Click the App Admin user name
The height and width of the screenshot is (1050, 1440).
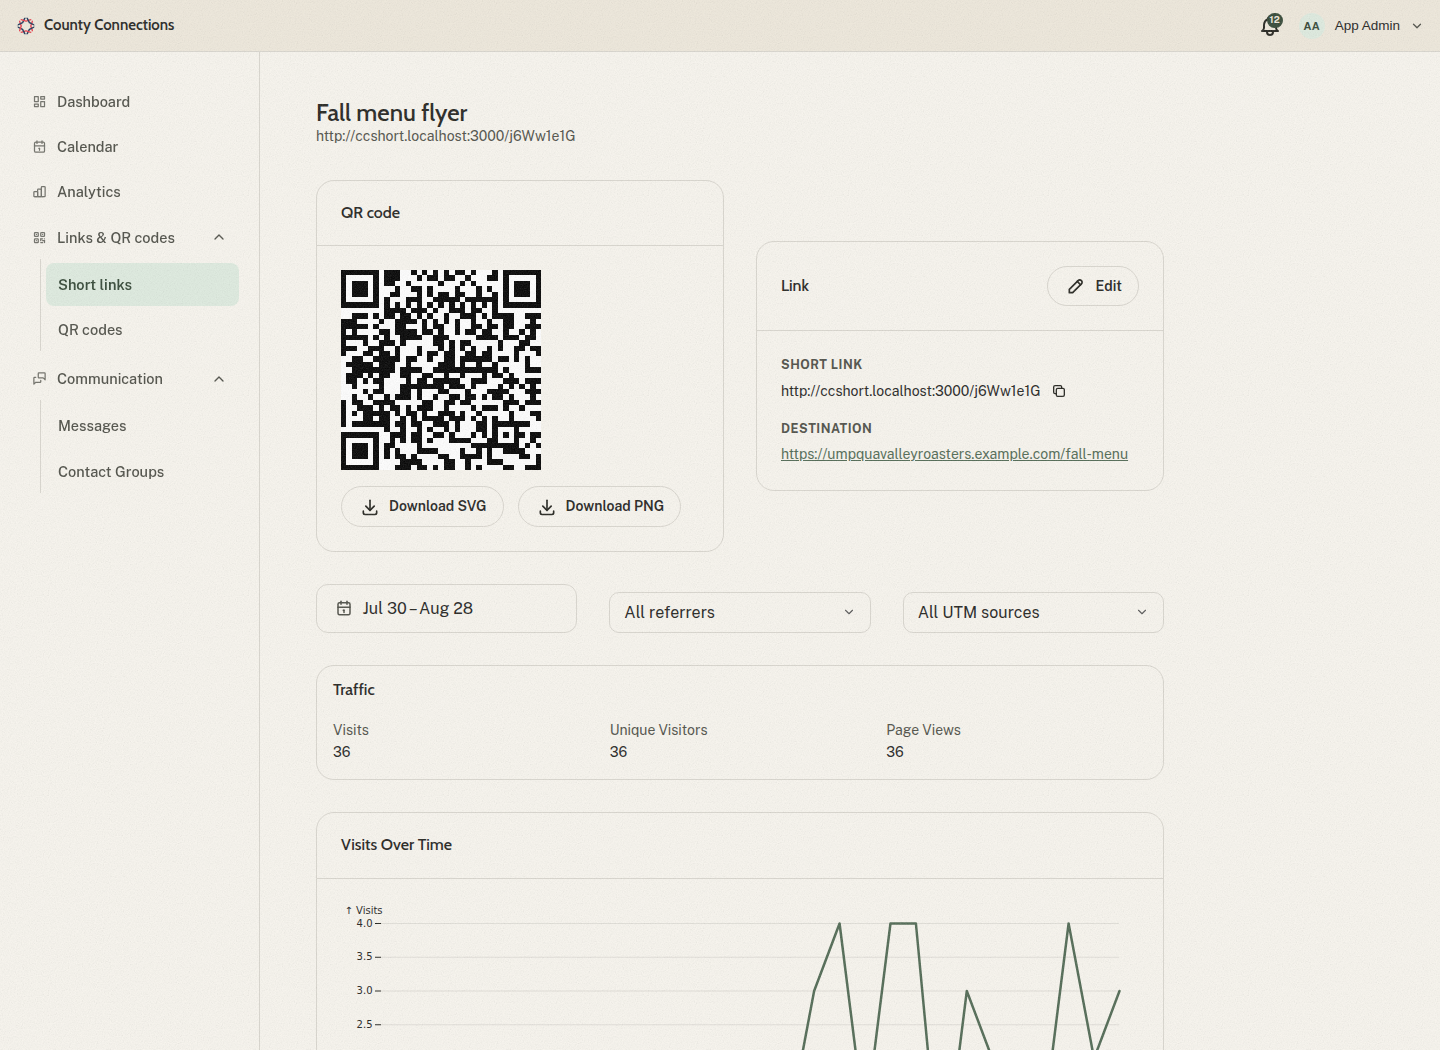[x=1367, y=26]
